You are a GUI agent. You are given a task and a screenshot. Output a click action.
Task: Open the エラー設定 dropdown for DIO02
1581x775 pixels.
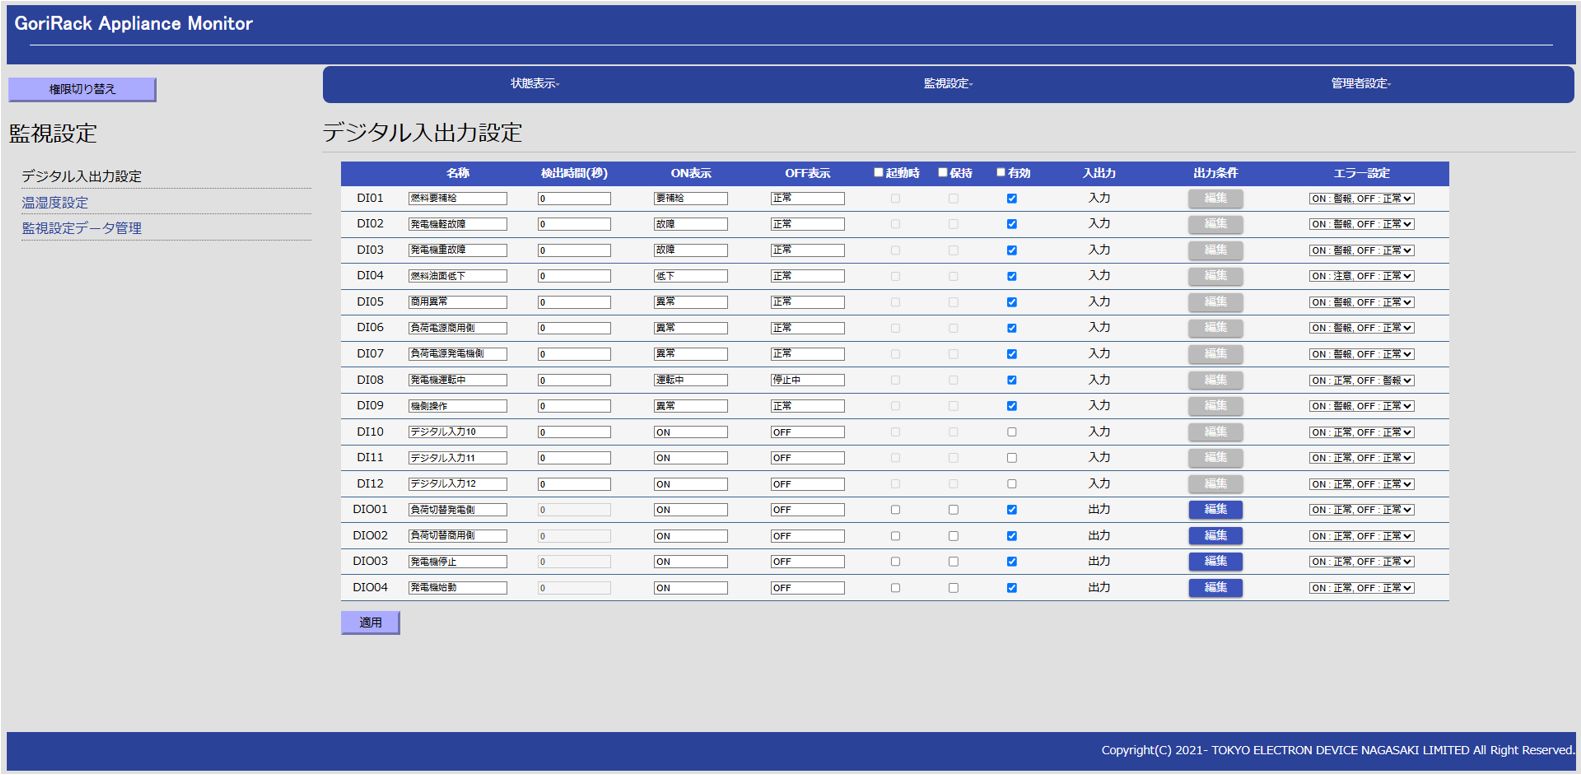[x=1361, y=536]
